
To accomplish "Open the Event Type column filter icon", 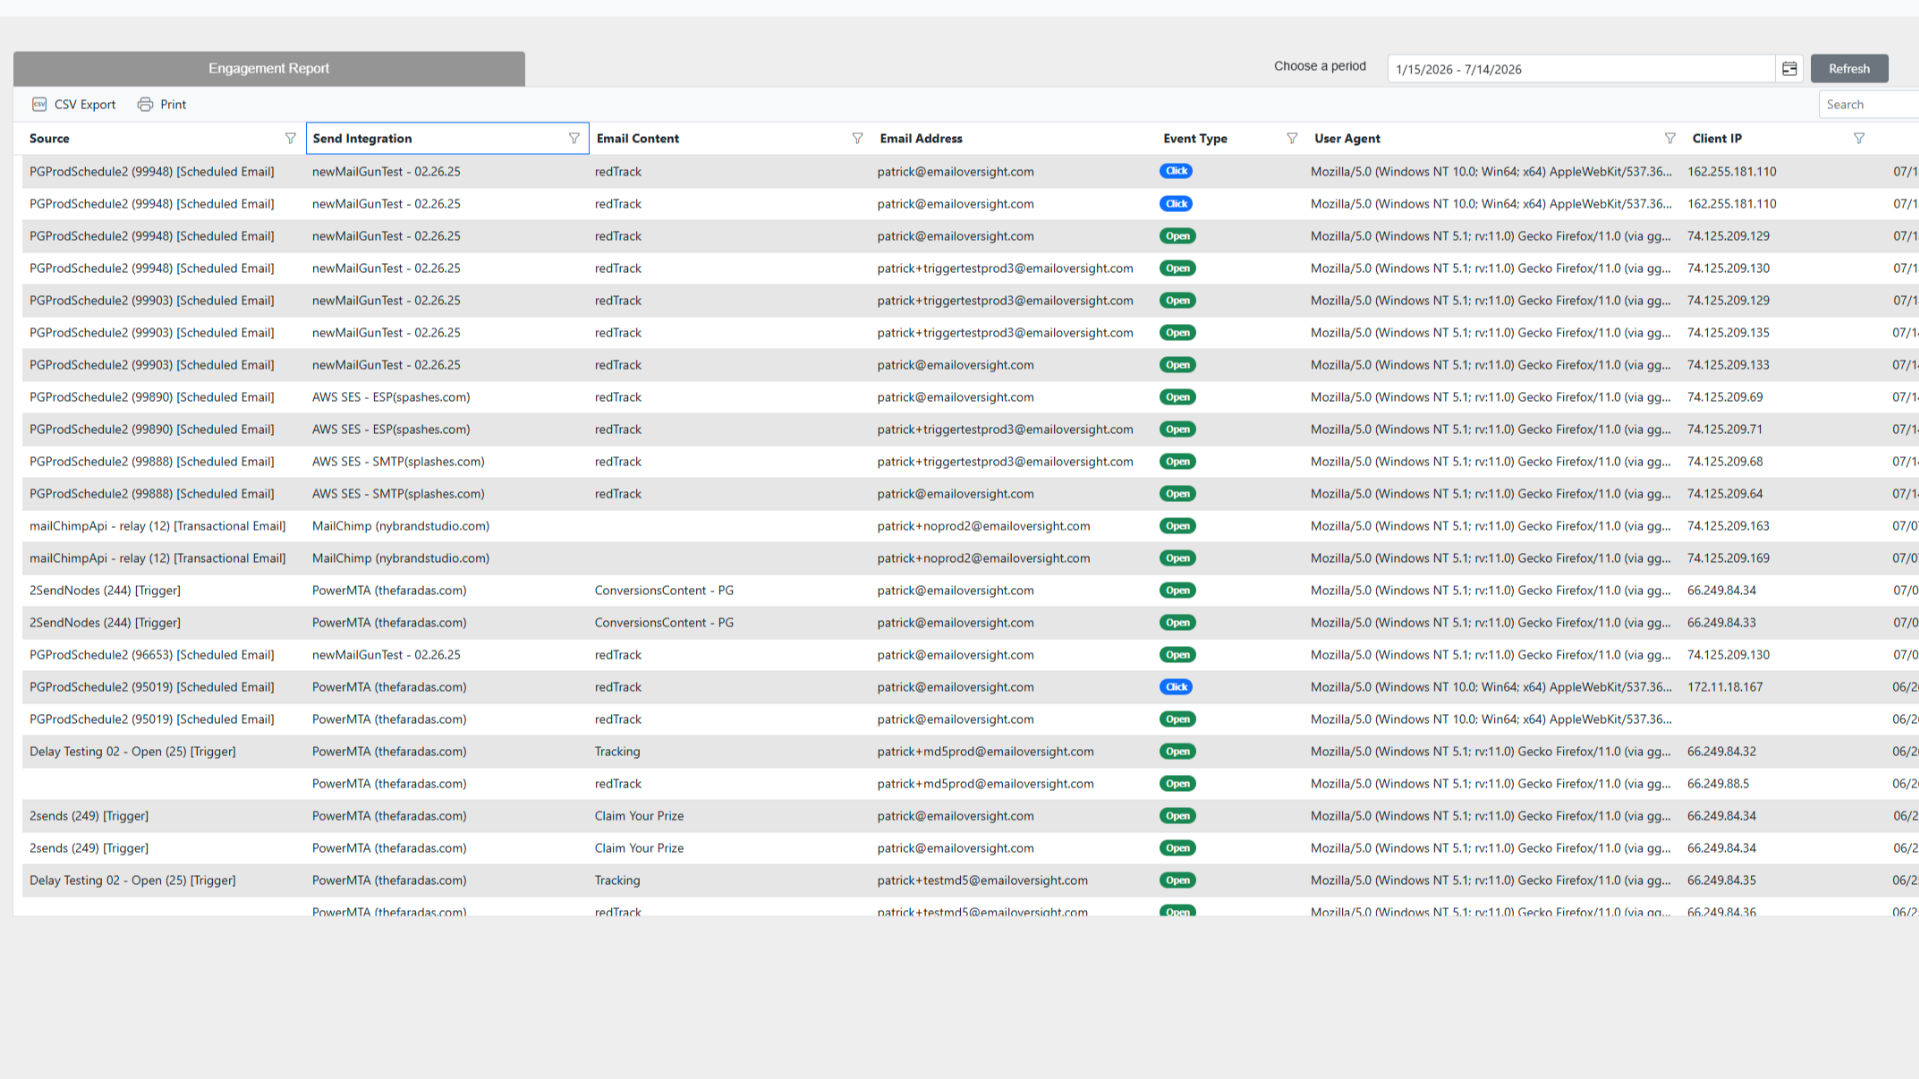I will point(1292,138).
